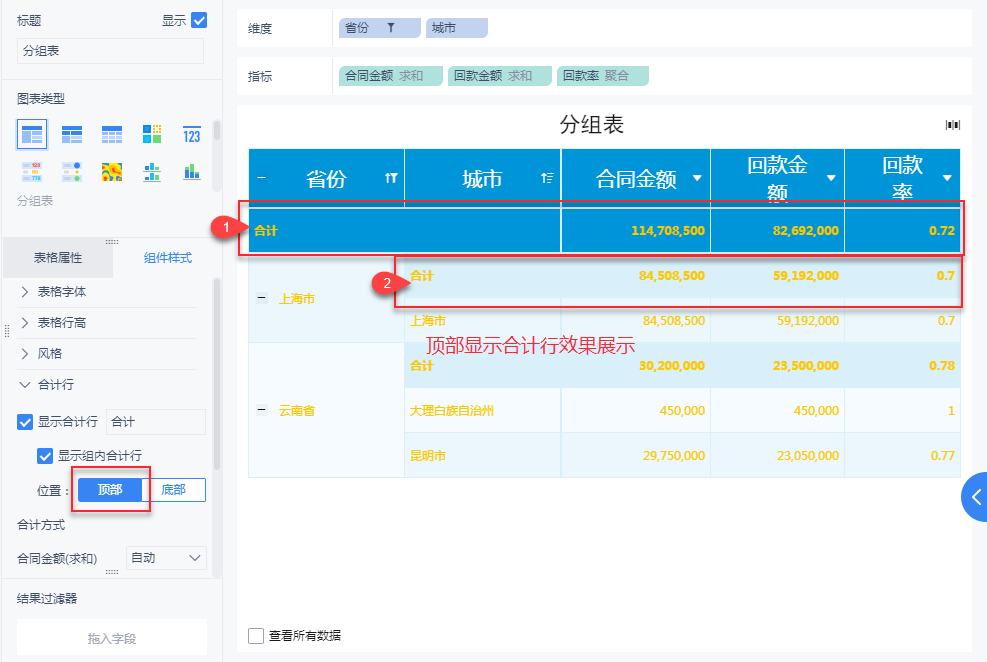Click the filter icon on 省份 dimension pill

pos(391,28)
